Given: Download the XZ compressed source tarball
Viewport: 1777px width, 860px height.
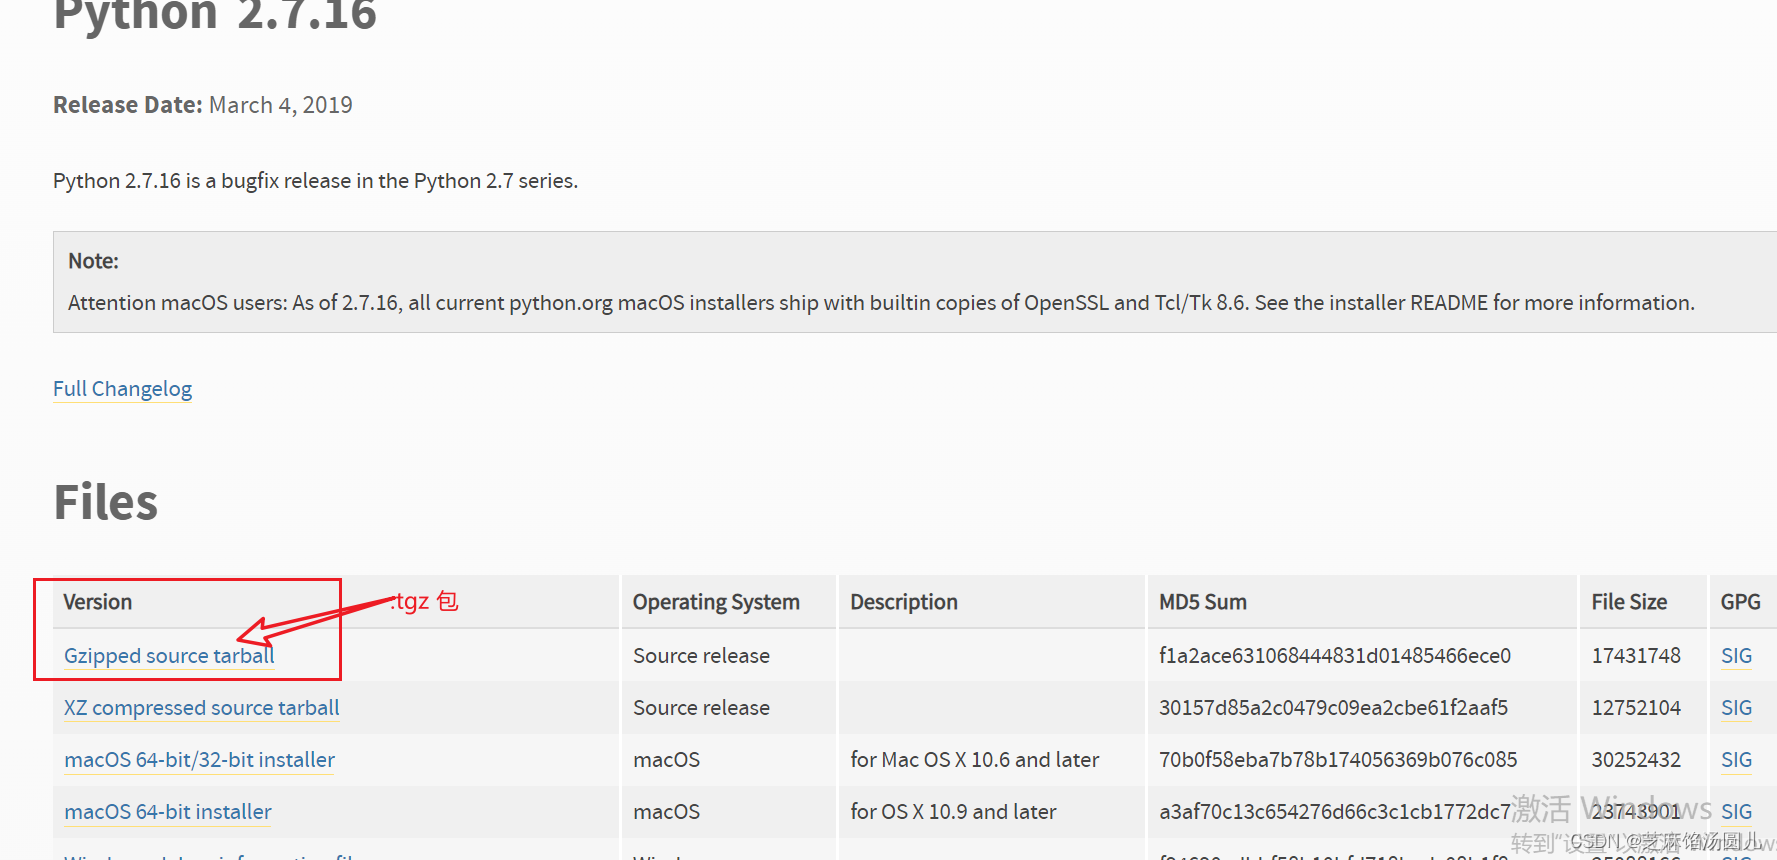Looking at the screenshot, I should click(202, 708).
